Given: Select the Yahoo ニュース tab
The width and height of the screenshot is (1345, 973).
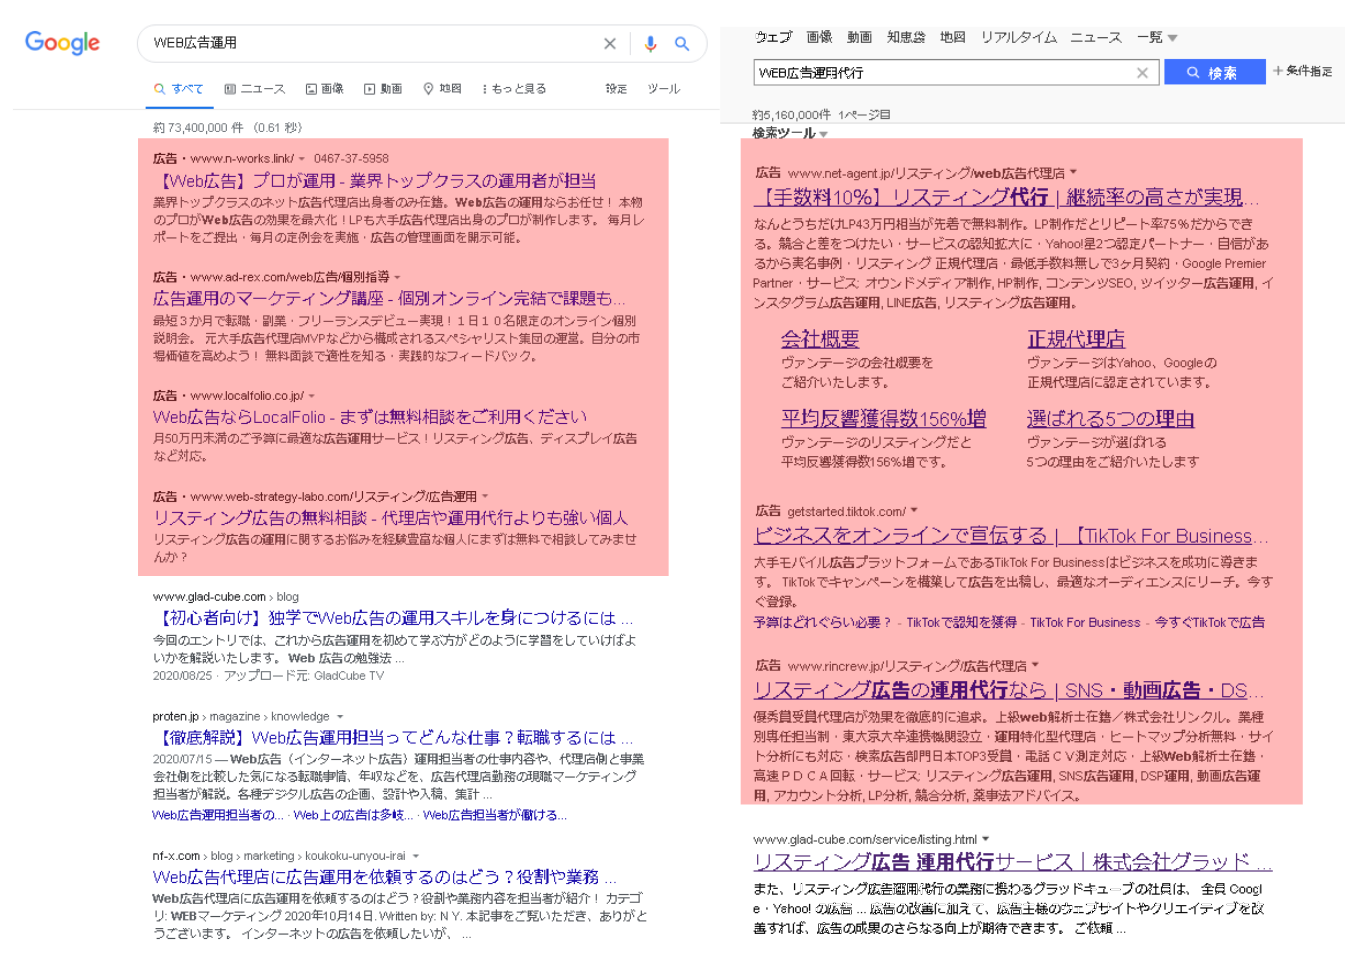Looking at the screenshot, I should (x=1096, y=37).
